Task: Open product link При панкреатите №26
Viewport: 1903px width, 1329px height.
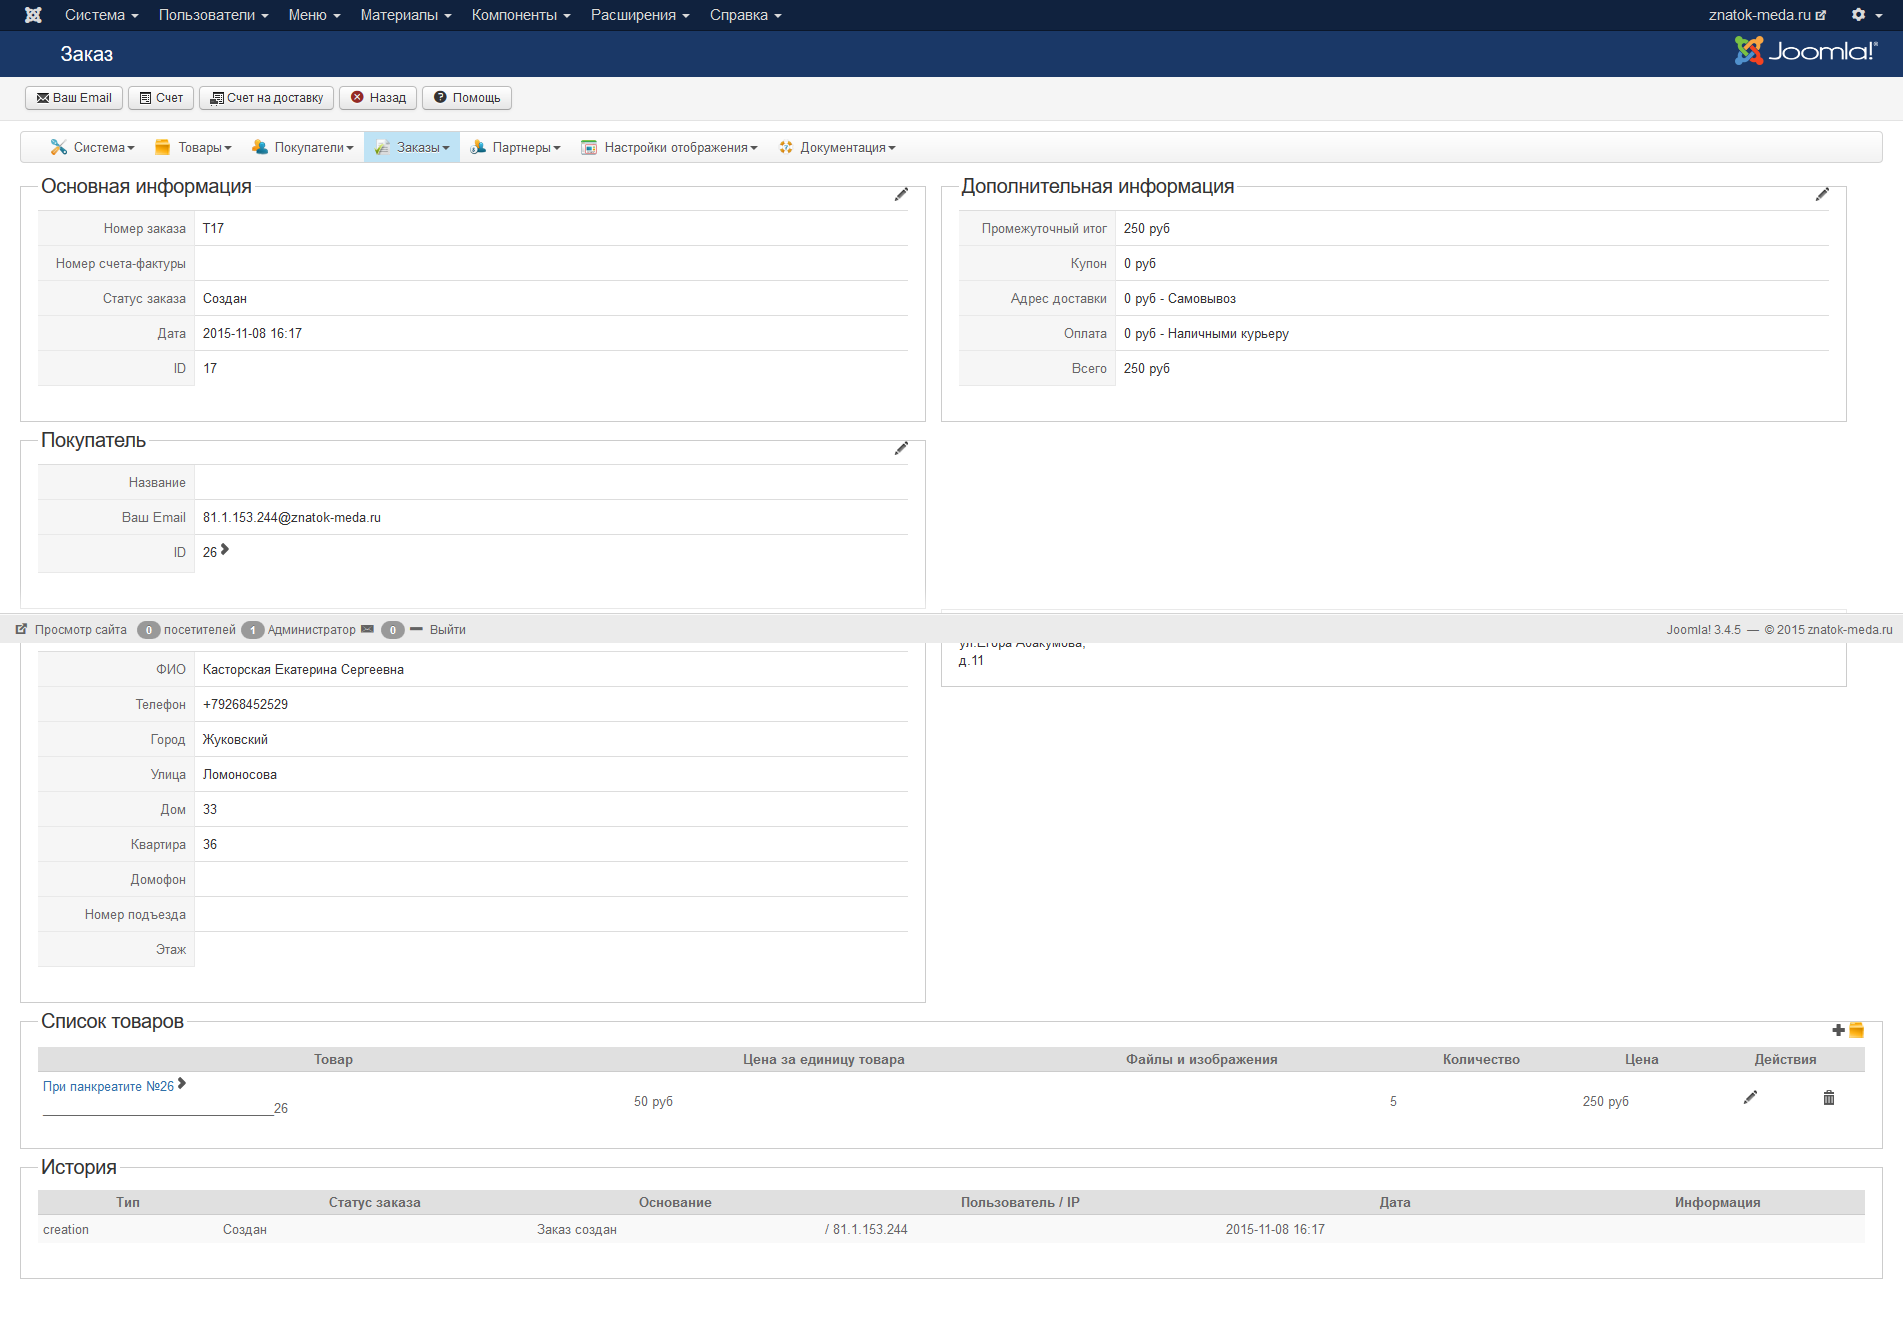Action: [108, 1086]
